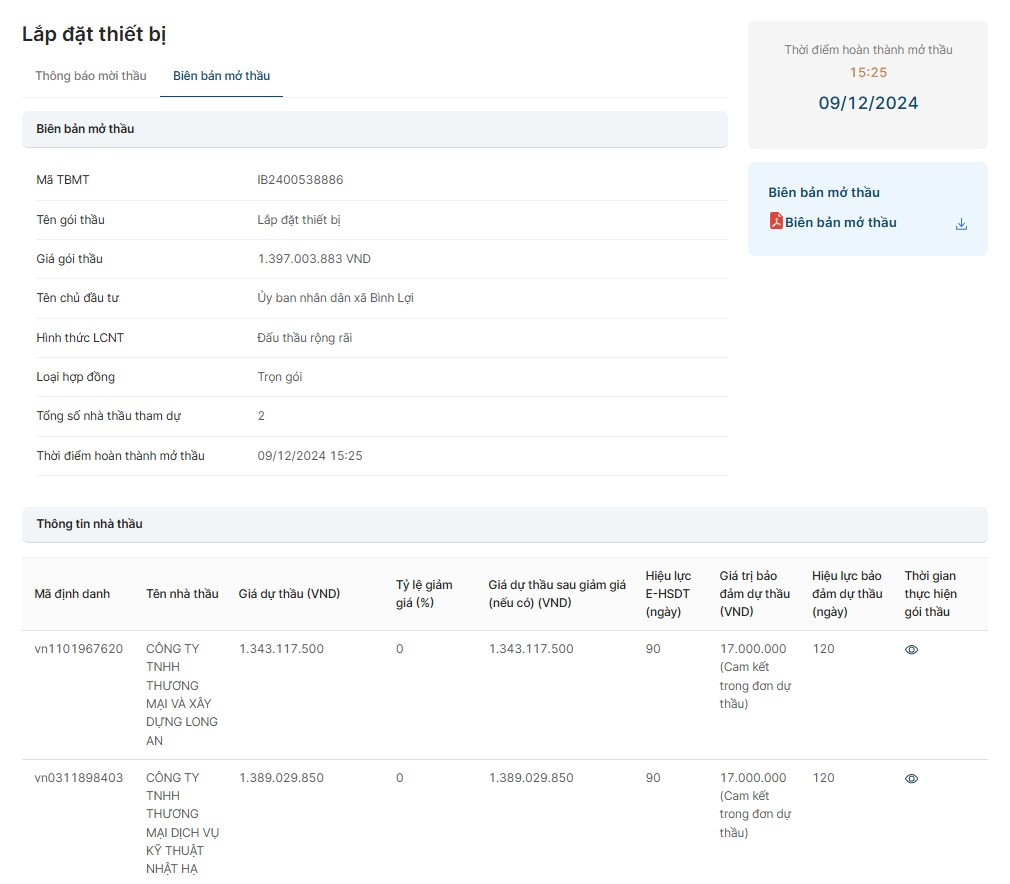The width and height of the screenshot is (1010, 884).
Task: Select the Biên bản mở thầu tab
Action: click(221, 76)
